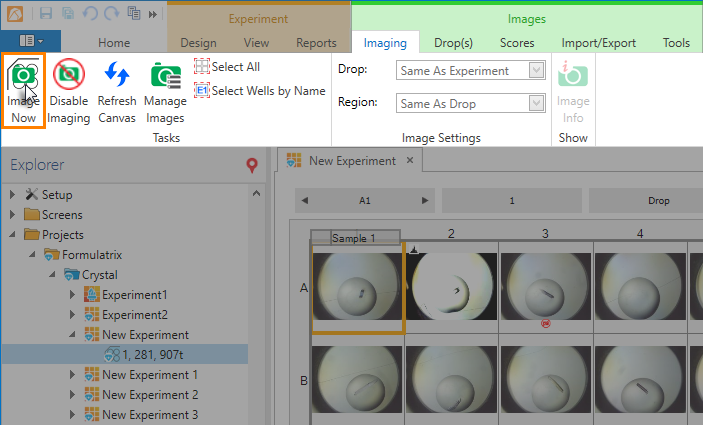Image resolution: width=703 pixels, height=425 pixels.
Task: Open the Drop combo box
Action: [470, 70]
